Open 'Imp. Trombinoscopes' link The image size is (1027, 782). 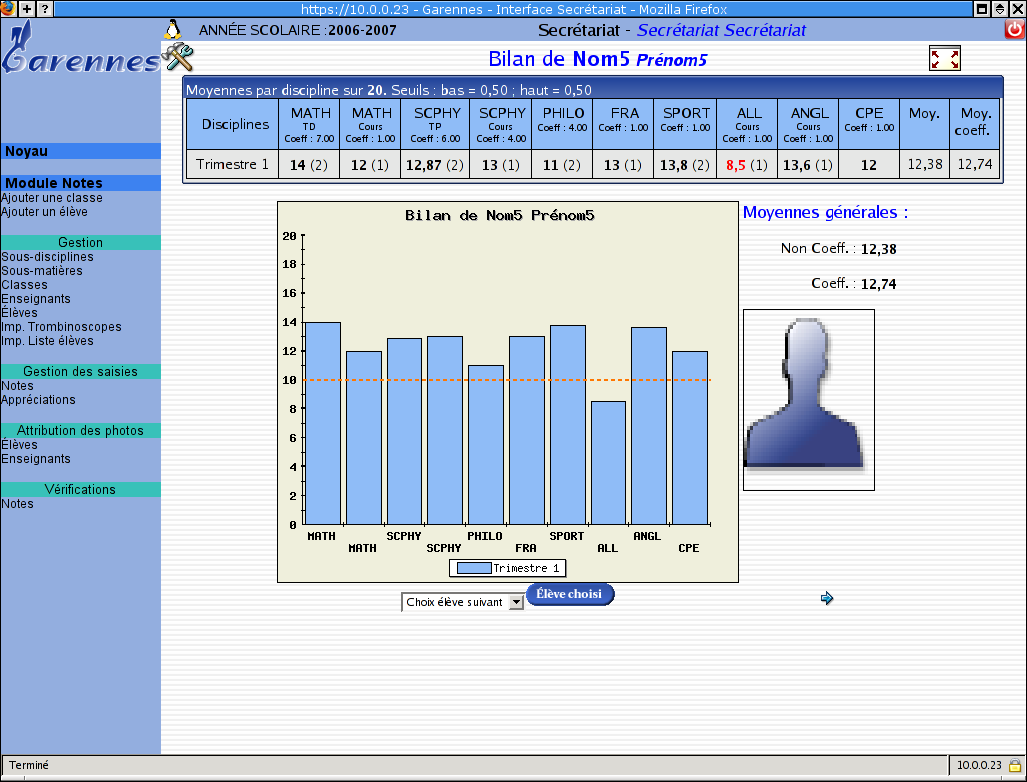61,327
